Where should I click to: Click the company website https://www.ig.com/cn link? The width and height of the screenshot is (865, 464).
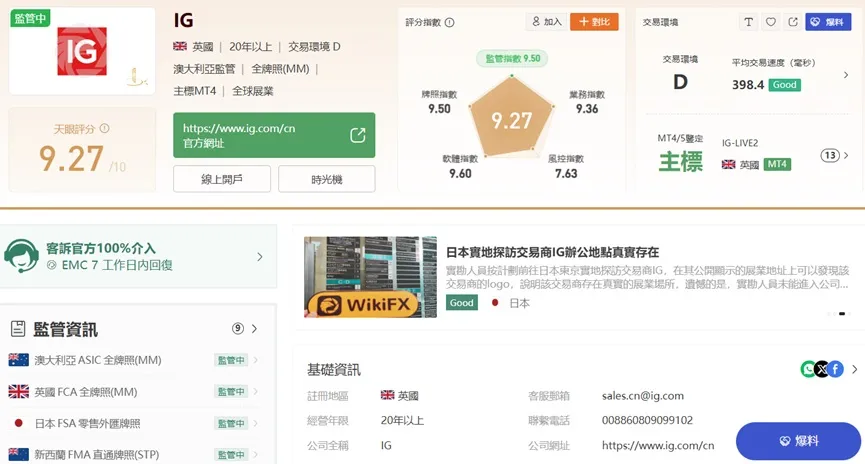[x=658, y=445]
